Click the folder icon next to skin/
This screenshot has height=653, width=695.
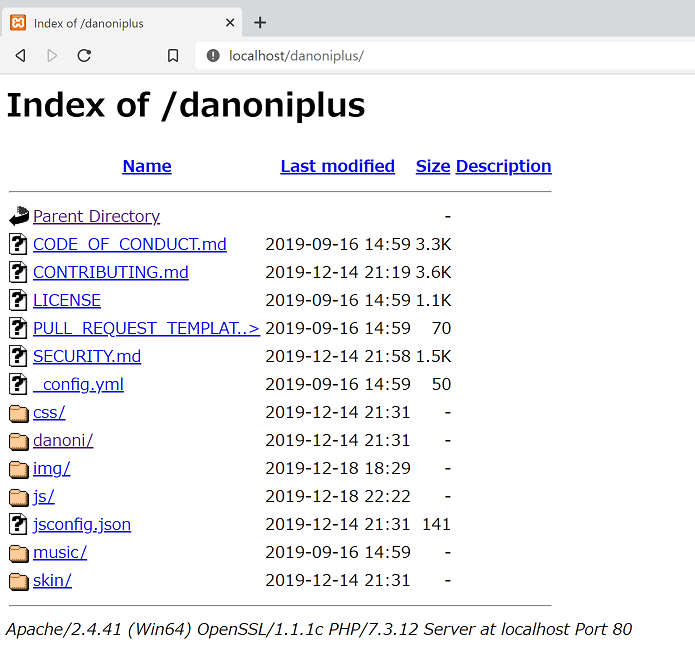(19, 581)
